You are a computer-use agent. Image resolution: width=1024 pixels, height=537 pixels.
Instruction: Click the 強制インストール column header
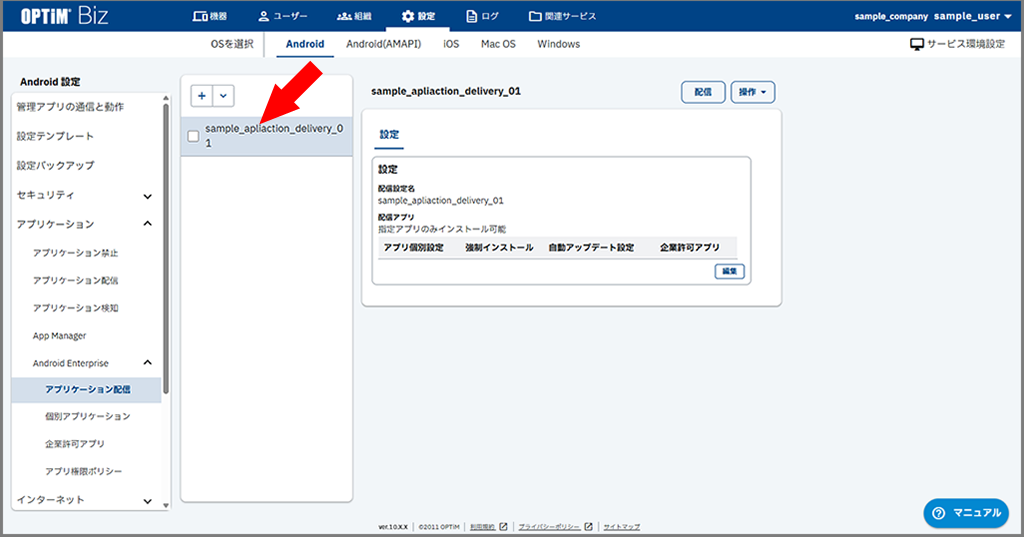point(499,248)
